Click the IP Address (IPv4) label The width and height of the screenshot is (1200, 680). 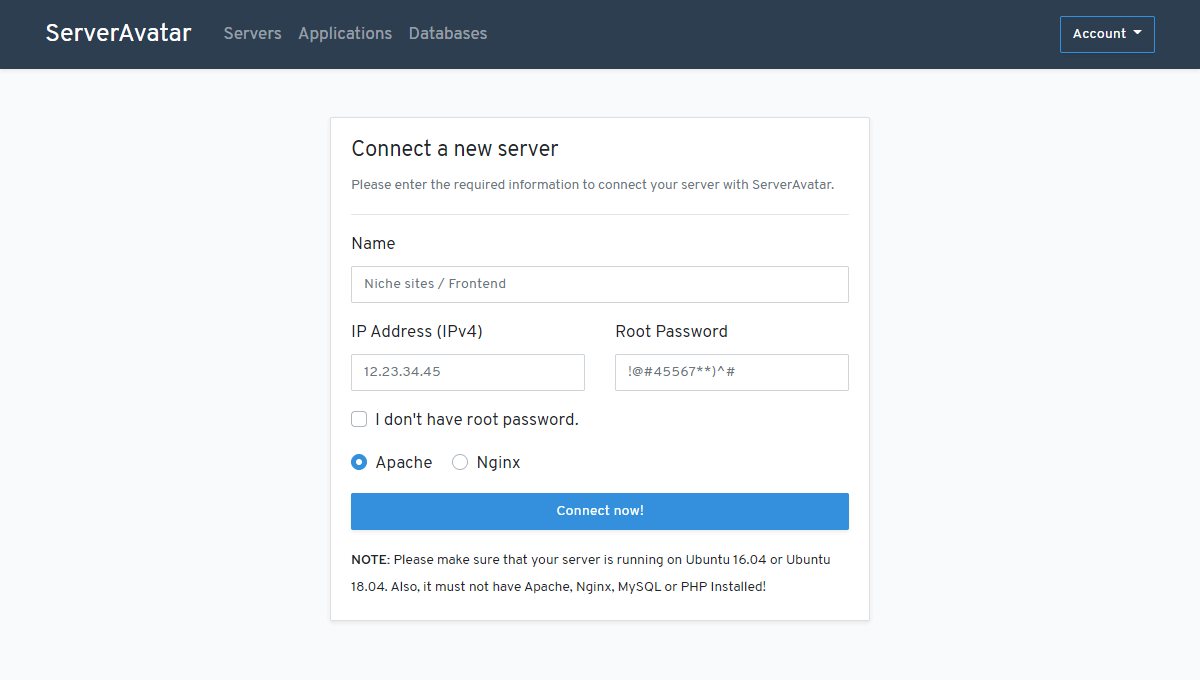(417, 331)
